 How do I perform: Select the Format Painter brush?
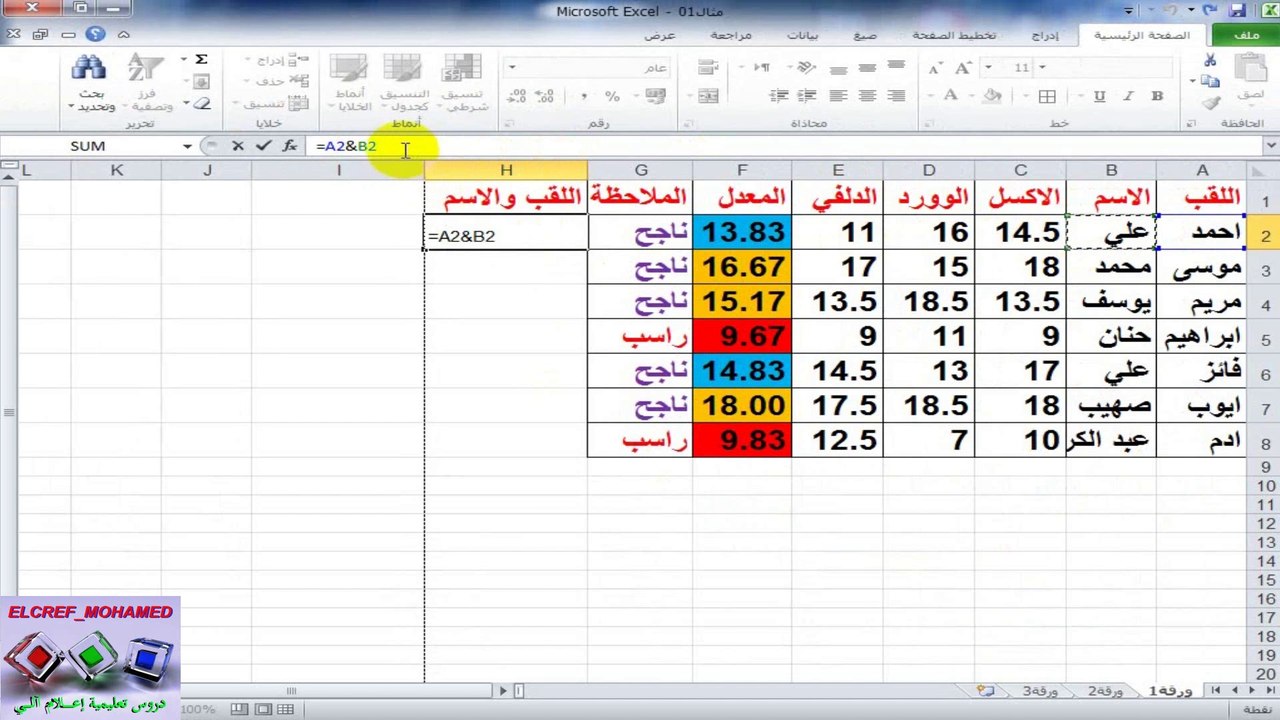tap(1210, 103)
